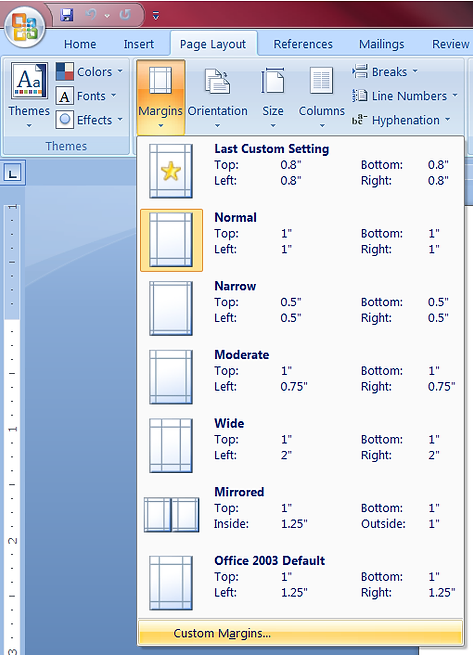Click the Themes dropdown arrow under label
Screen dimensions: 473x655
click(29, 125)
